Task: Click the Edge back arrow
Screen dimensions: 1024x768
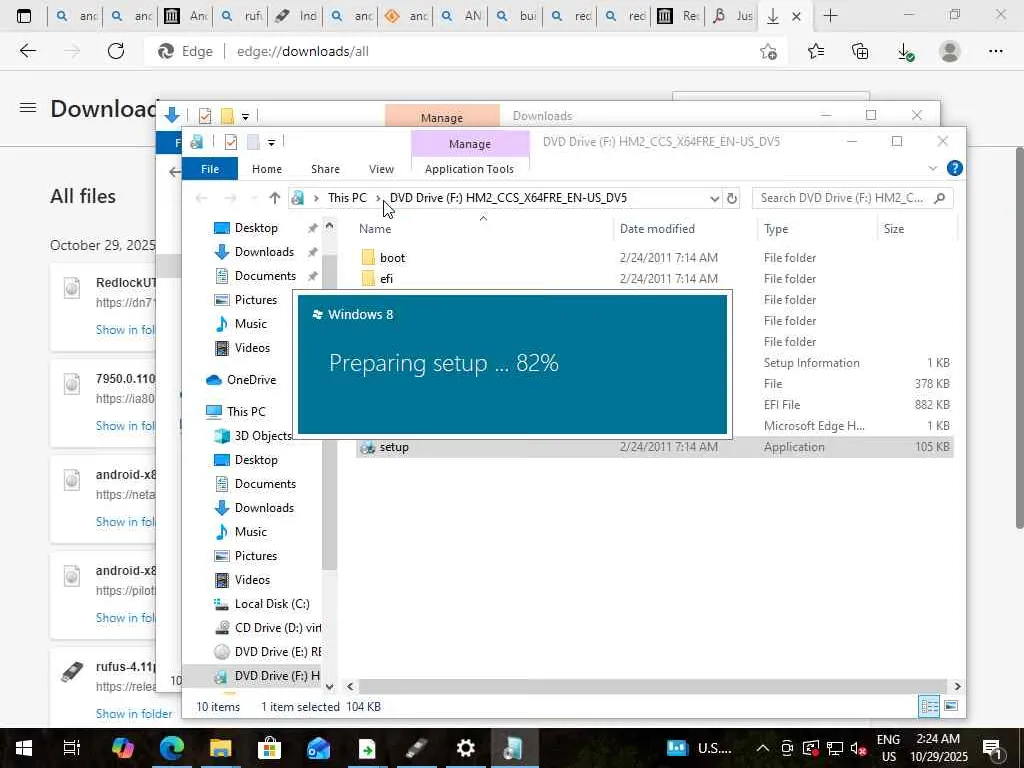Action: (x=27, y=51)
